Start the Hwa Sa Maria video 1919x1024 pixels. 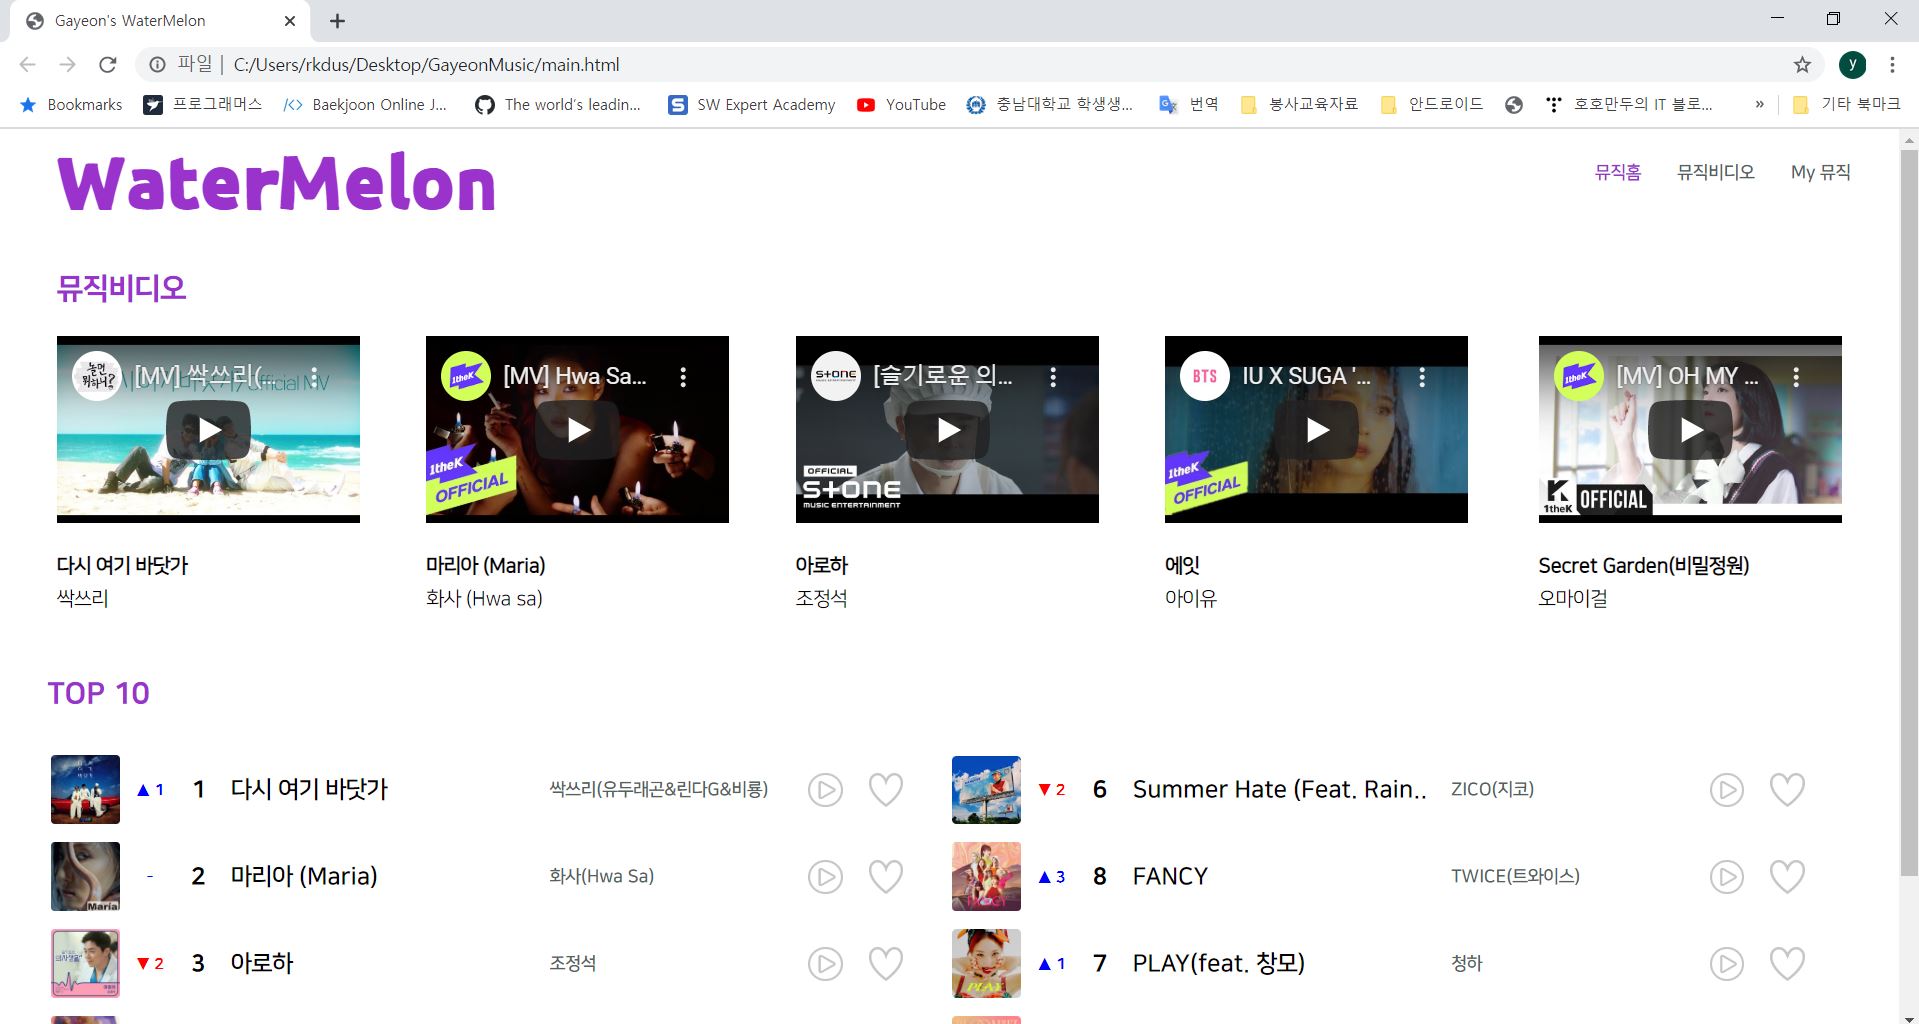(x=578, y=430)
